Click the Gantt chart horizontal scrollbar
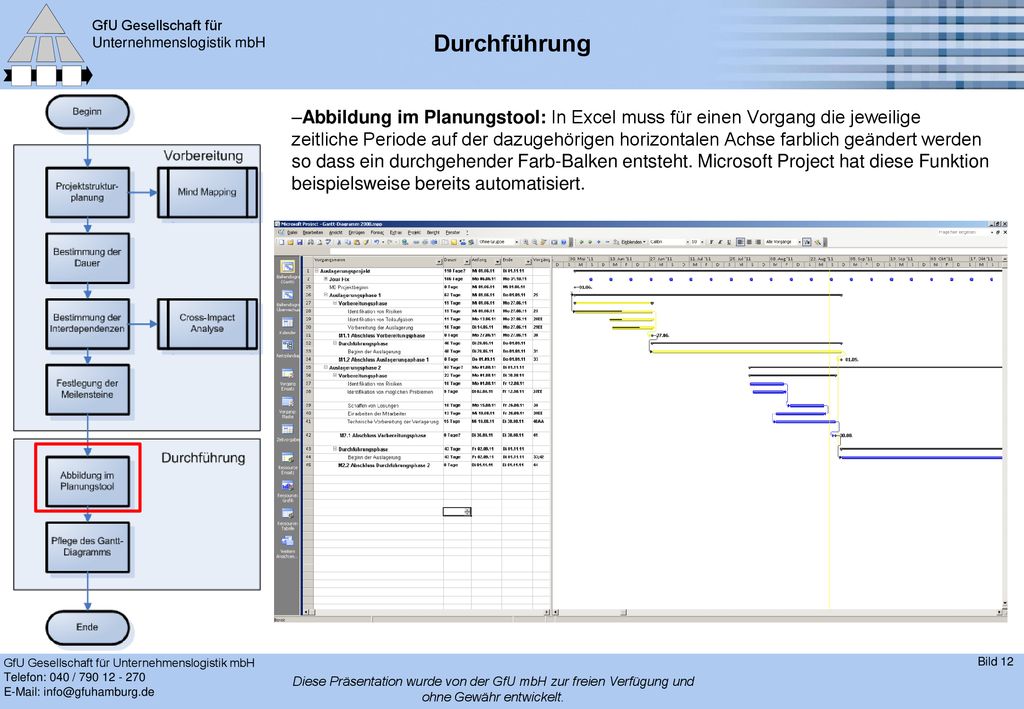This screenshot has height=709, width=1024. point(777,612)
